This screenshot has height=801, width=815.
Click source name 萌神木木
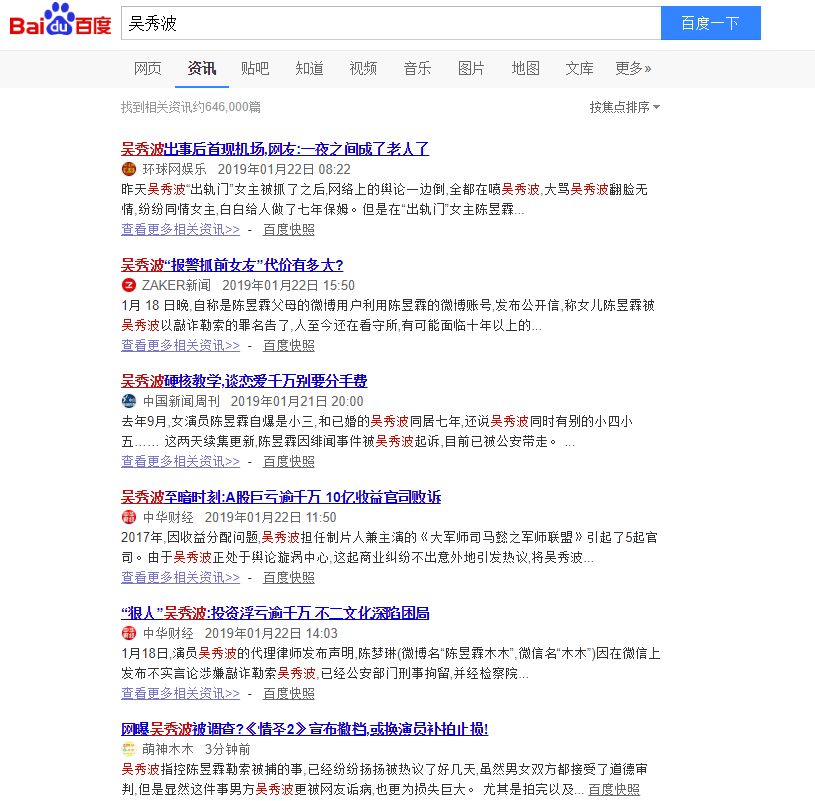tap(167, 749)
